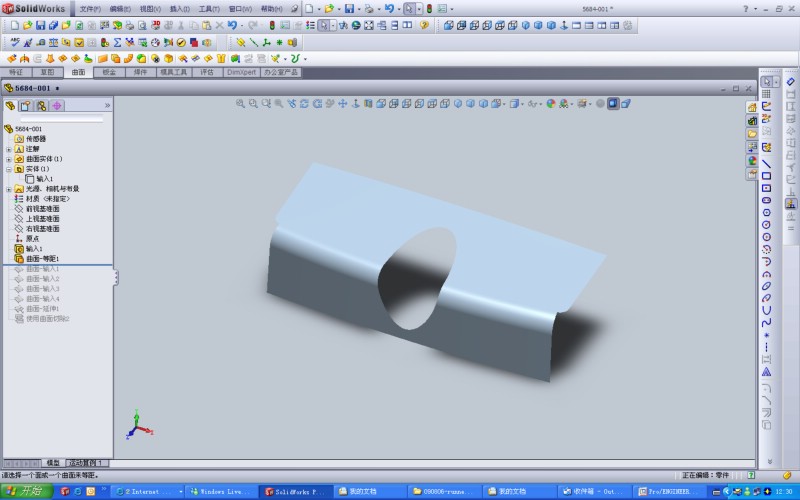Switch to the DimXpert command tab

(241, 72)
